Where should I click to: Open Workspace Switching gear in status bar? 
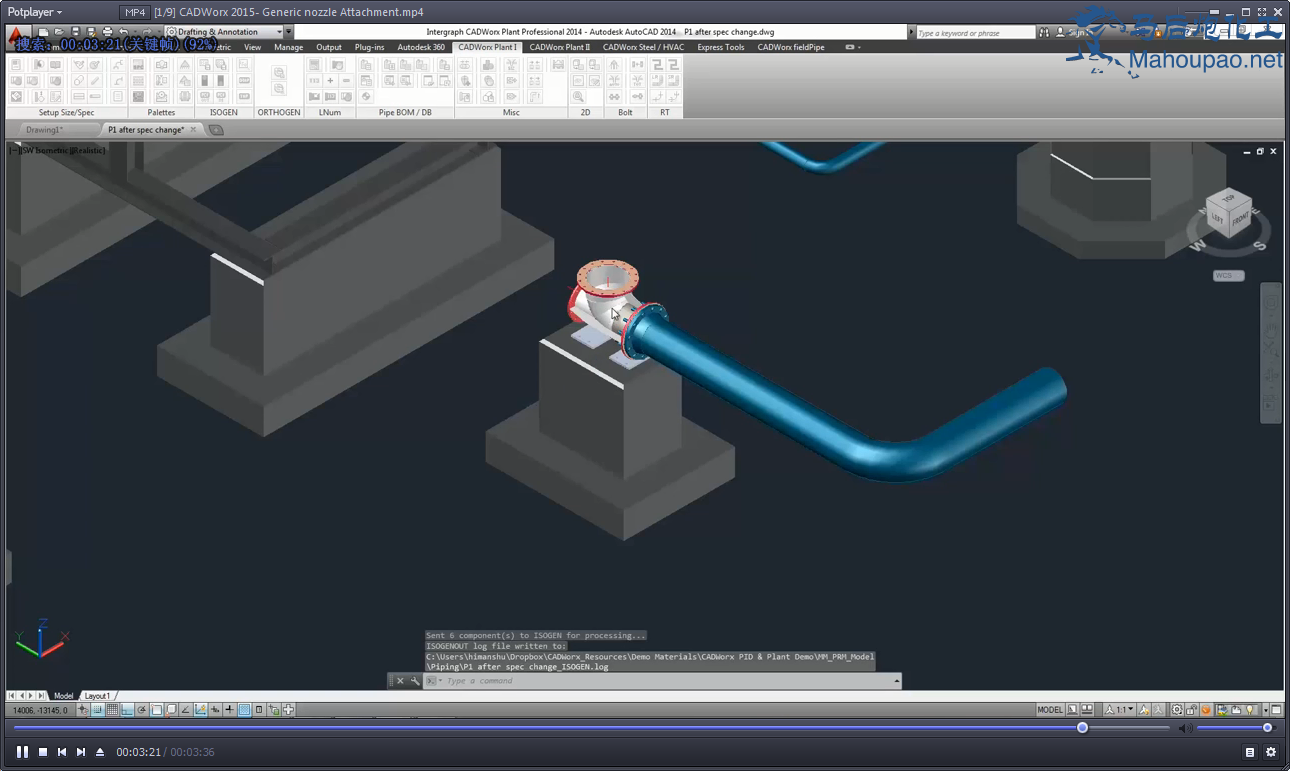[x=1177, y=710]
